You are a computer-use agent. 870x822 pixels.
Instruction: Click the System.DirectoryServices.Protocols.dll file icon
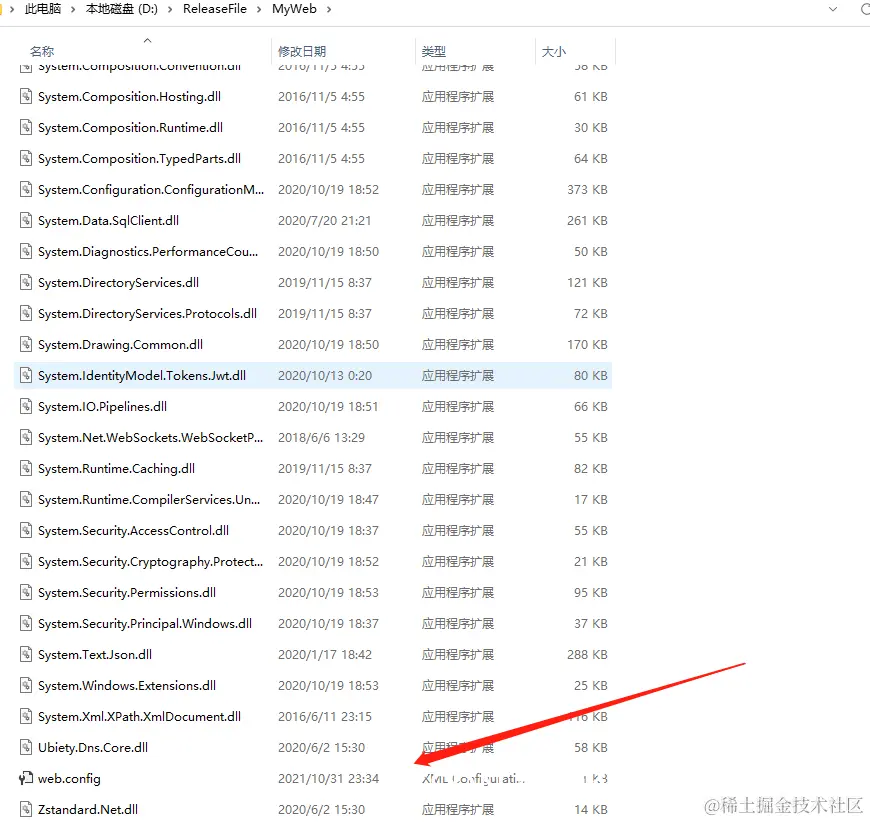pyautogui.click(x=26, y=314)
